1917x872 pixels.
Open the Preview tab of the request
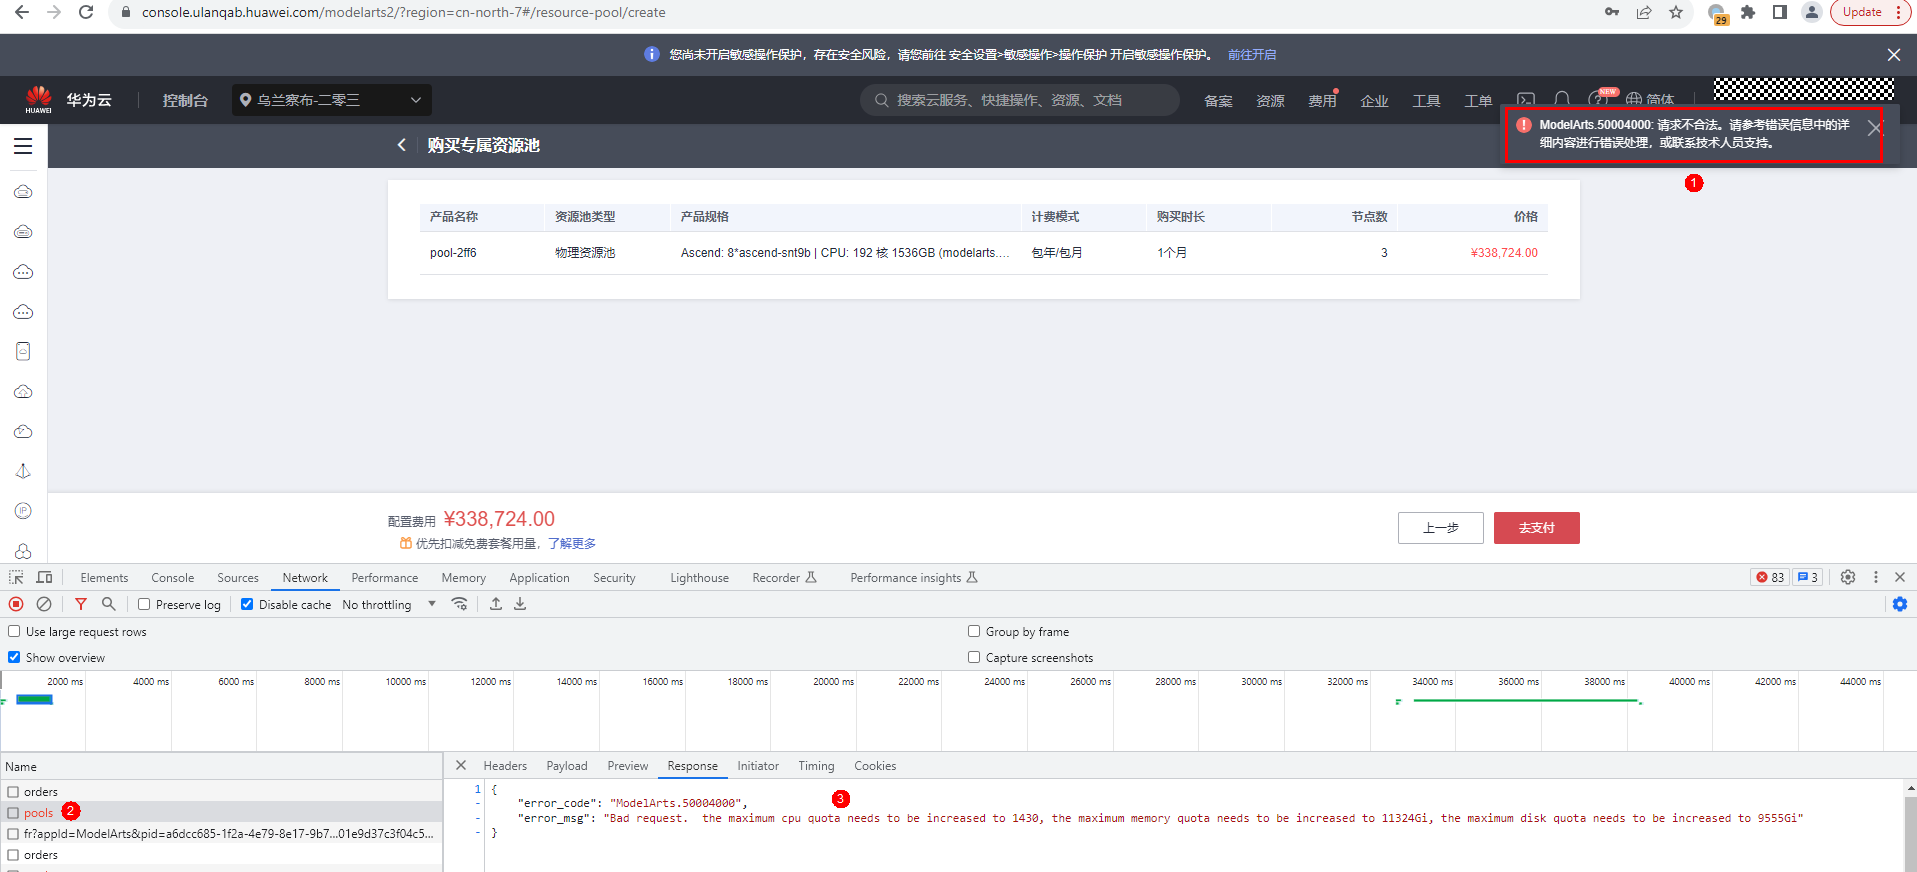tap(628, 766)
